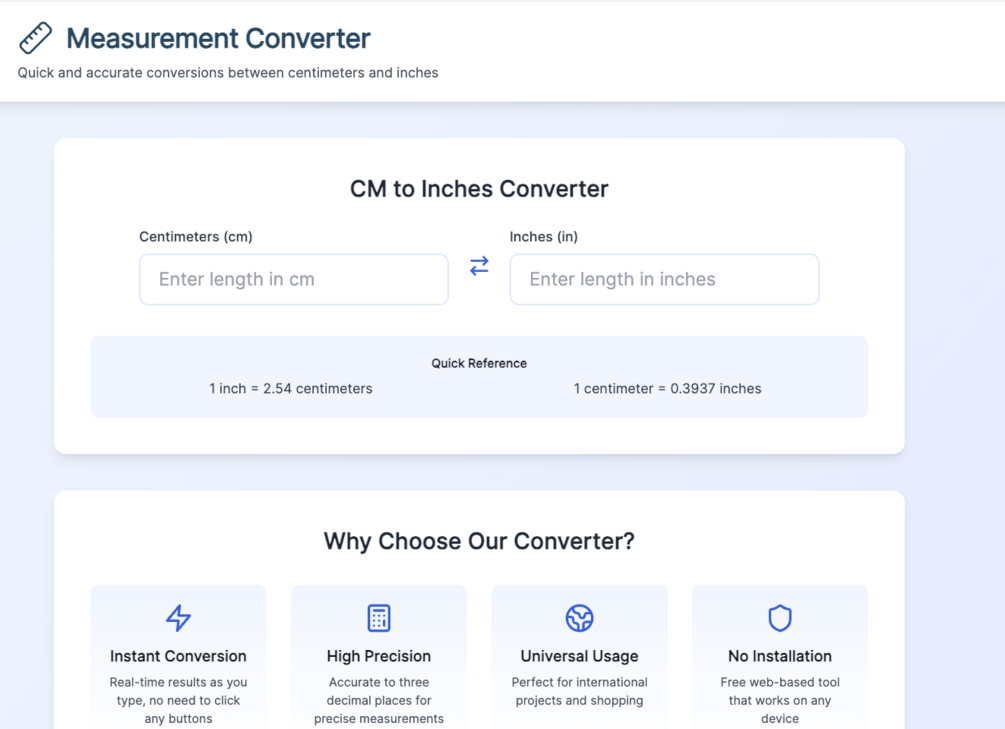Screen dimensions: 1005x729
Task: Click the "CM to Inches Converter" heading
Action: click(479, 189)
